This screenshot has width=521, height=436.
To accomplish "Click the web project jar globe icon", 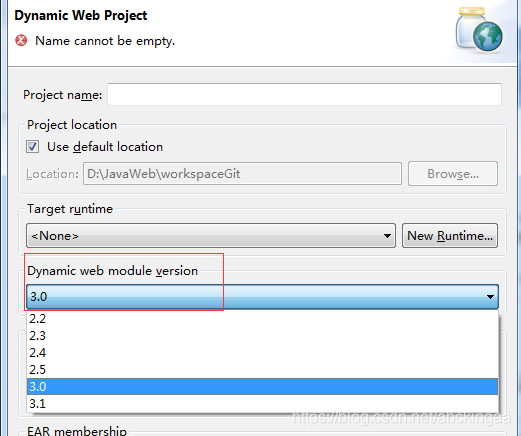I will [x=479, y=29].
